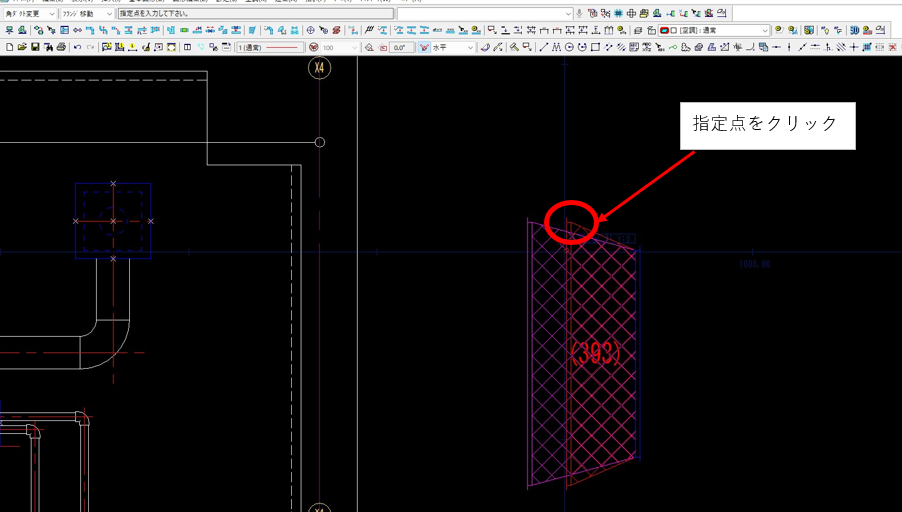Toggle the red circled no-scale icon
Image resolution: width=902 pixels, height=512 pixels.
314,47
